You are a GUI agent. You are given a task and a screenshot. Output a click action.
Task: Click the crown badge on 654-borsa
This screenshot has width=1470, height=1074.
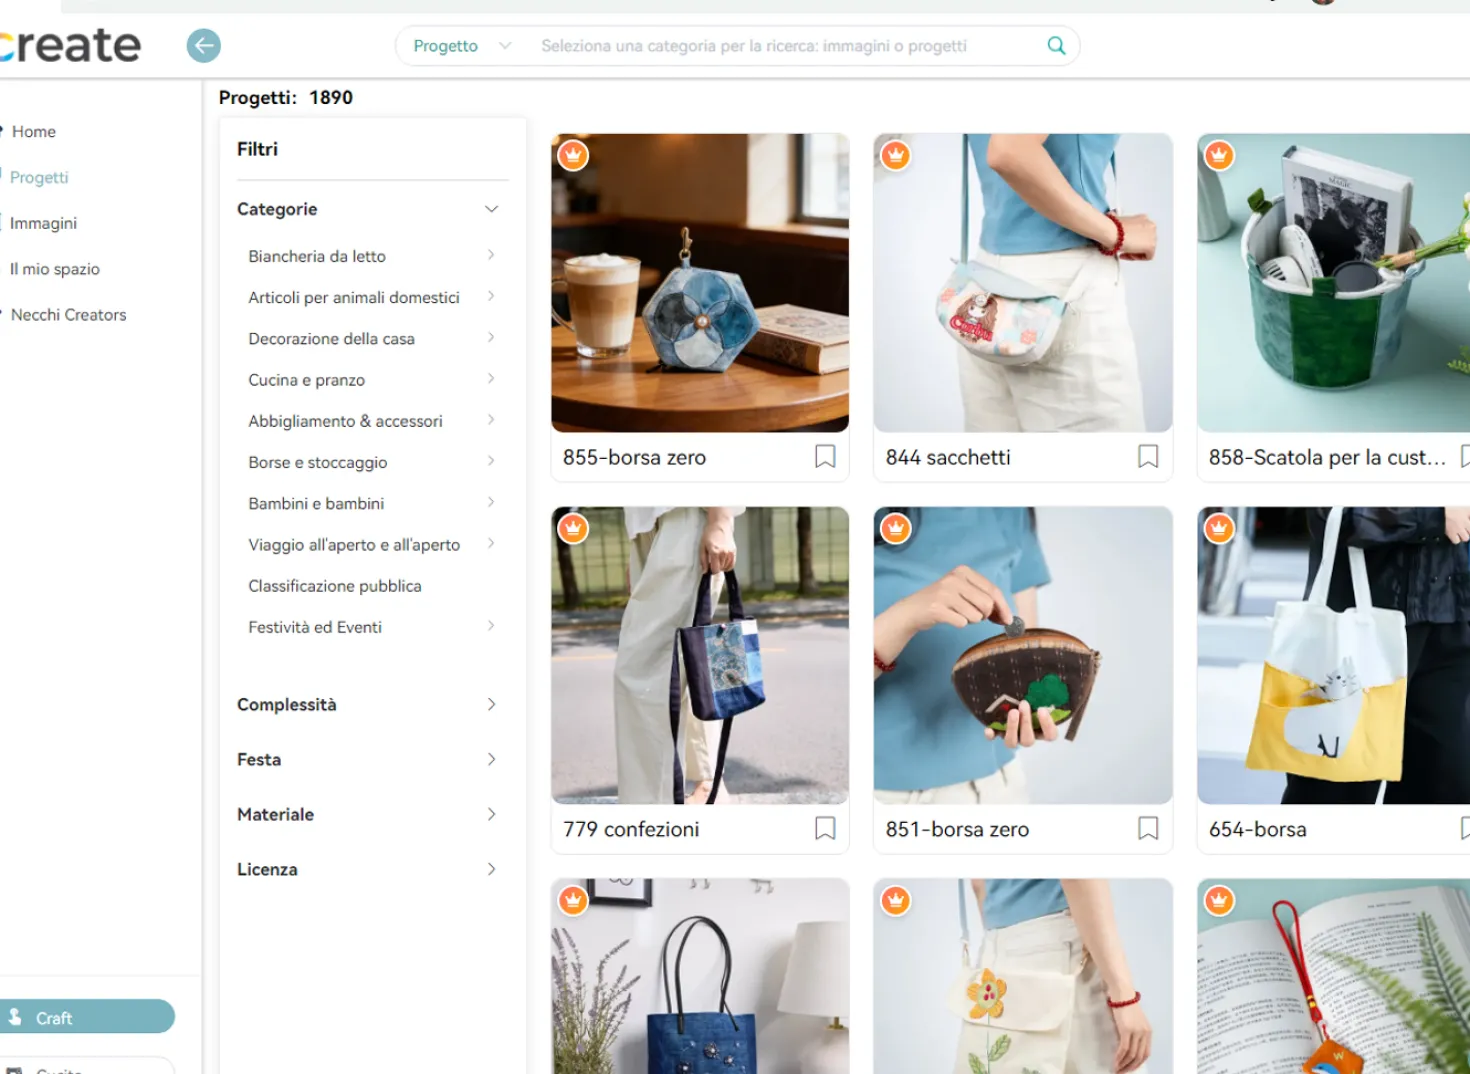1219,527
